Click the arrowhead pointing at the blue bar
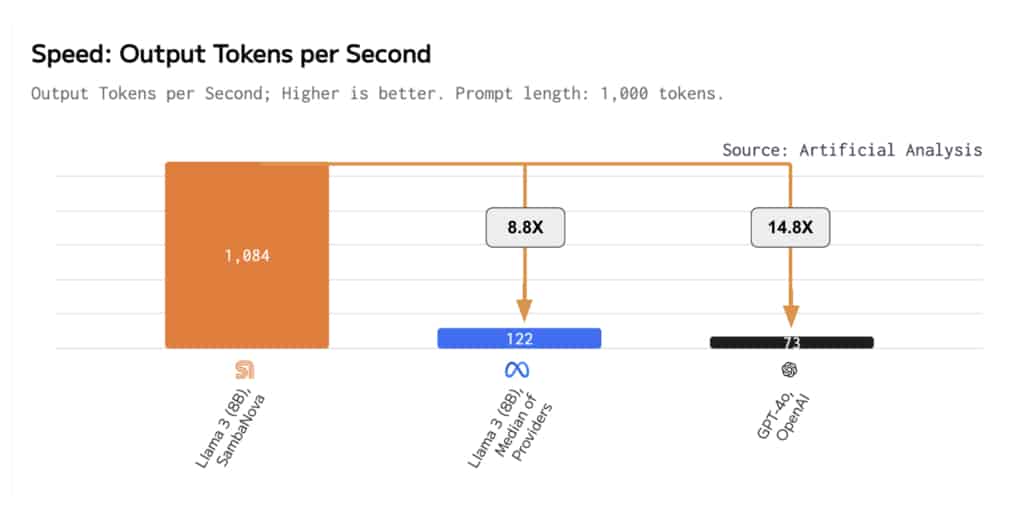The width and height of the screenshot is (1024, 512). (524, 311)
